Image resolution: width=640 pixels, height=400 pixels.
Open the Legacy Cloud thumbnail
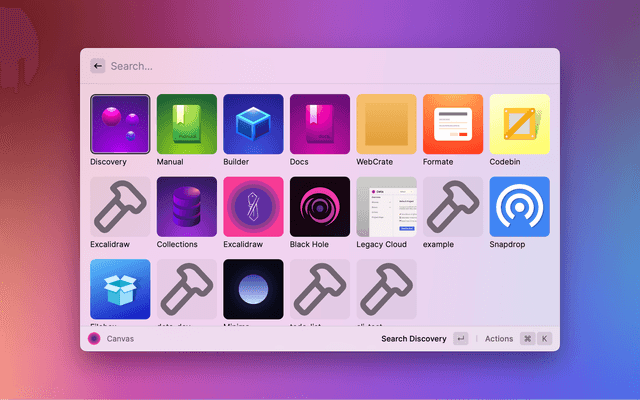pyautogui.click(x=386, y=207)
